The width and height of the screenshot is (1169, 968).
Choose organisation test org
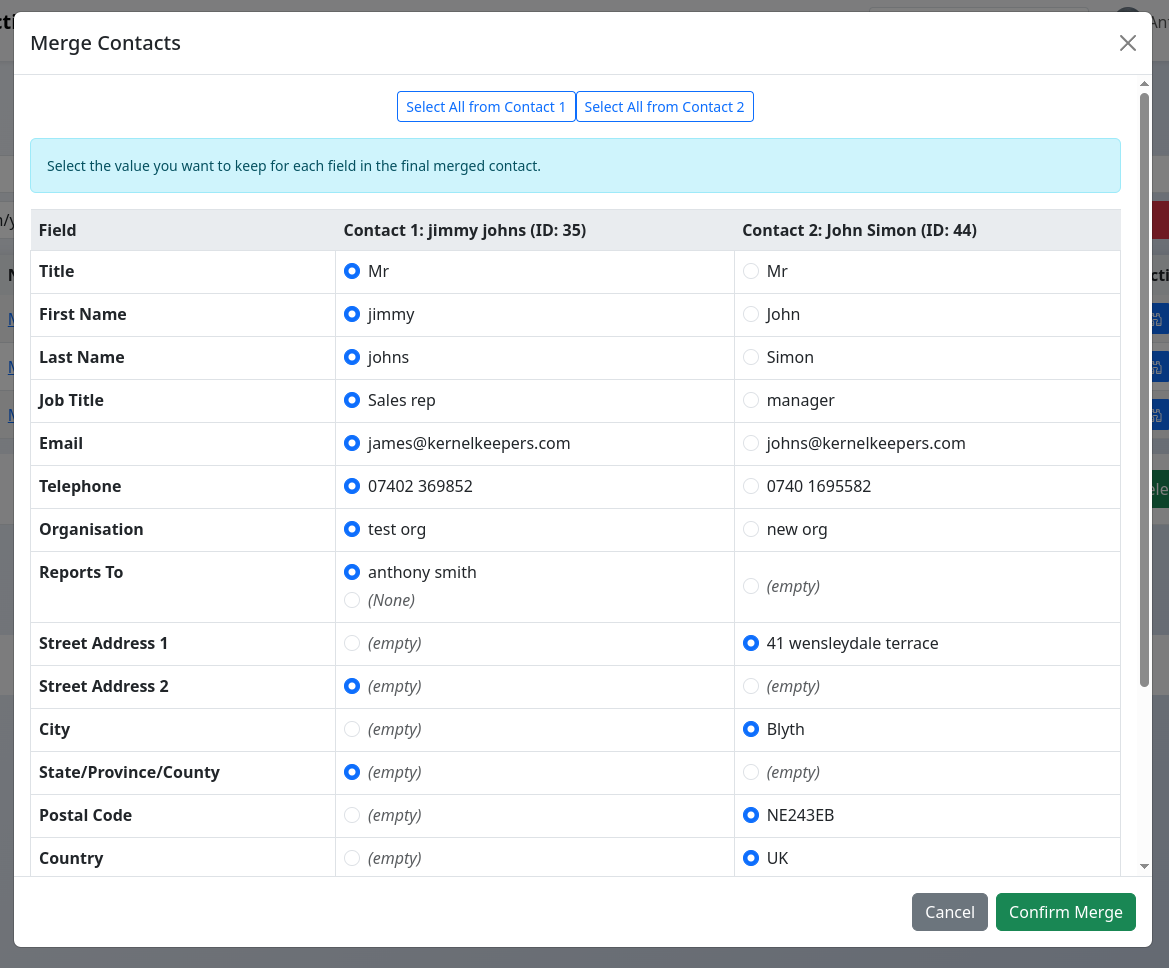[352, 529]
